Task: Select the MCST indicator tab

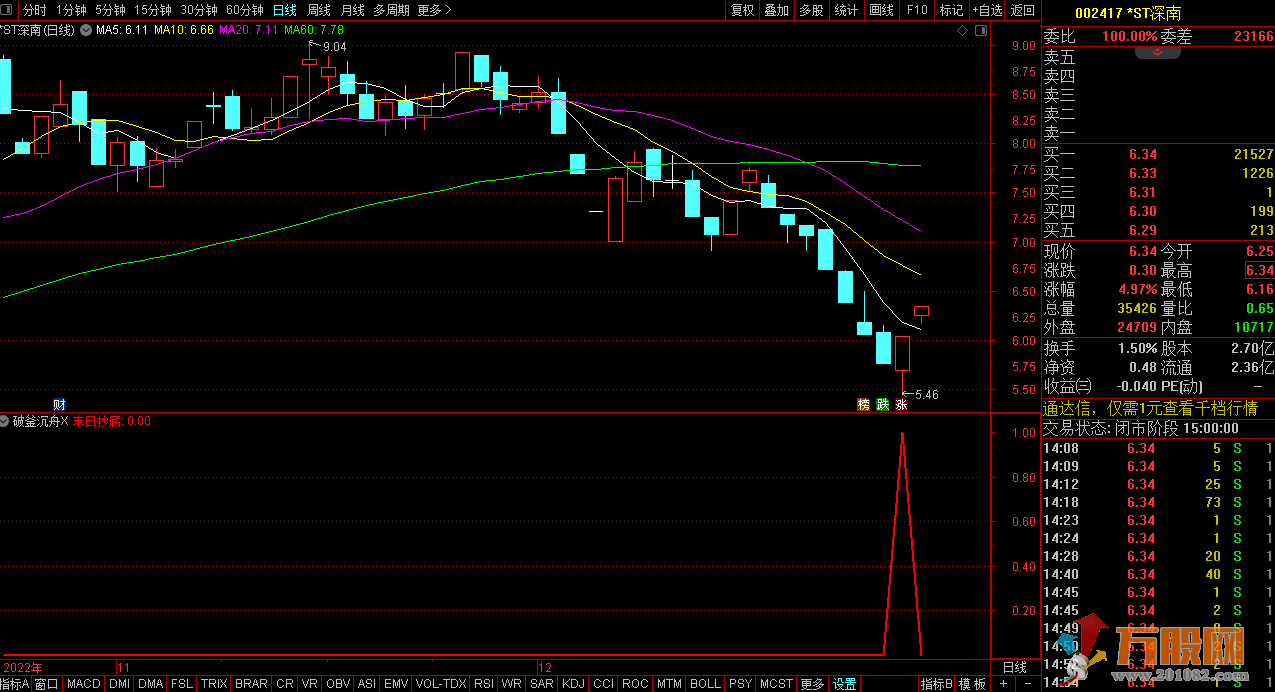Action: 776,684
